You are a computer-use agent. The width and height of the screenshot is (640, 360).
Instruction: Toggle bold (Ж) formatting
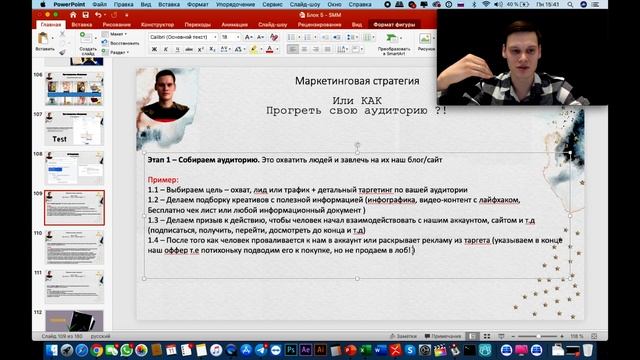pyautogui.click(x=154, y=49)
